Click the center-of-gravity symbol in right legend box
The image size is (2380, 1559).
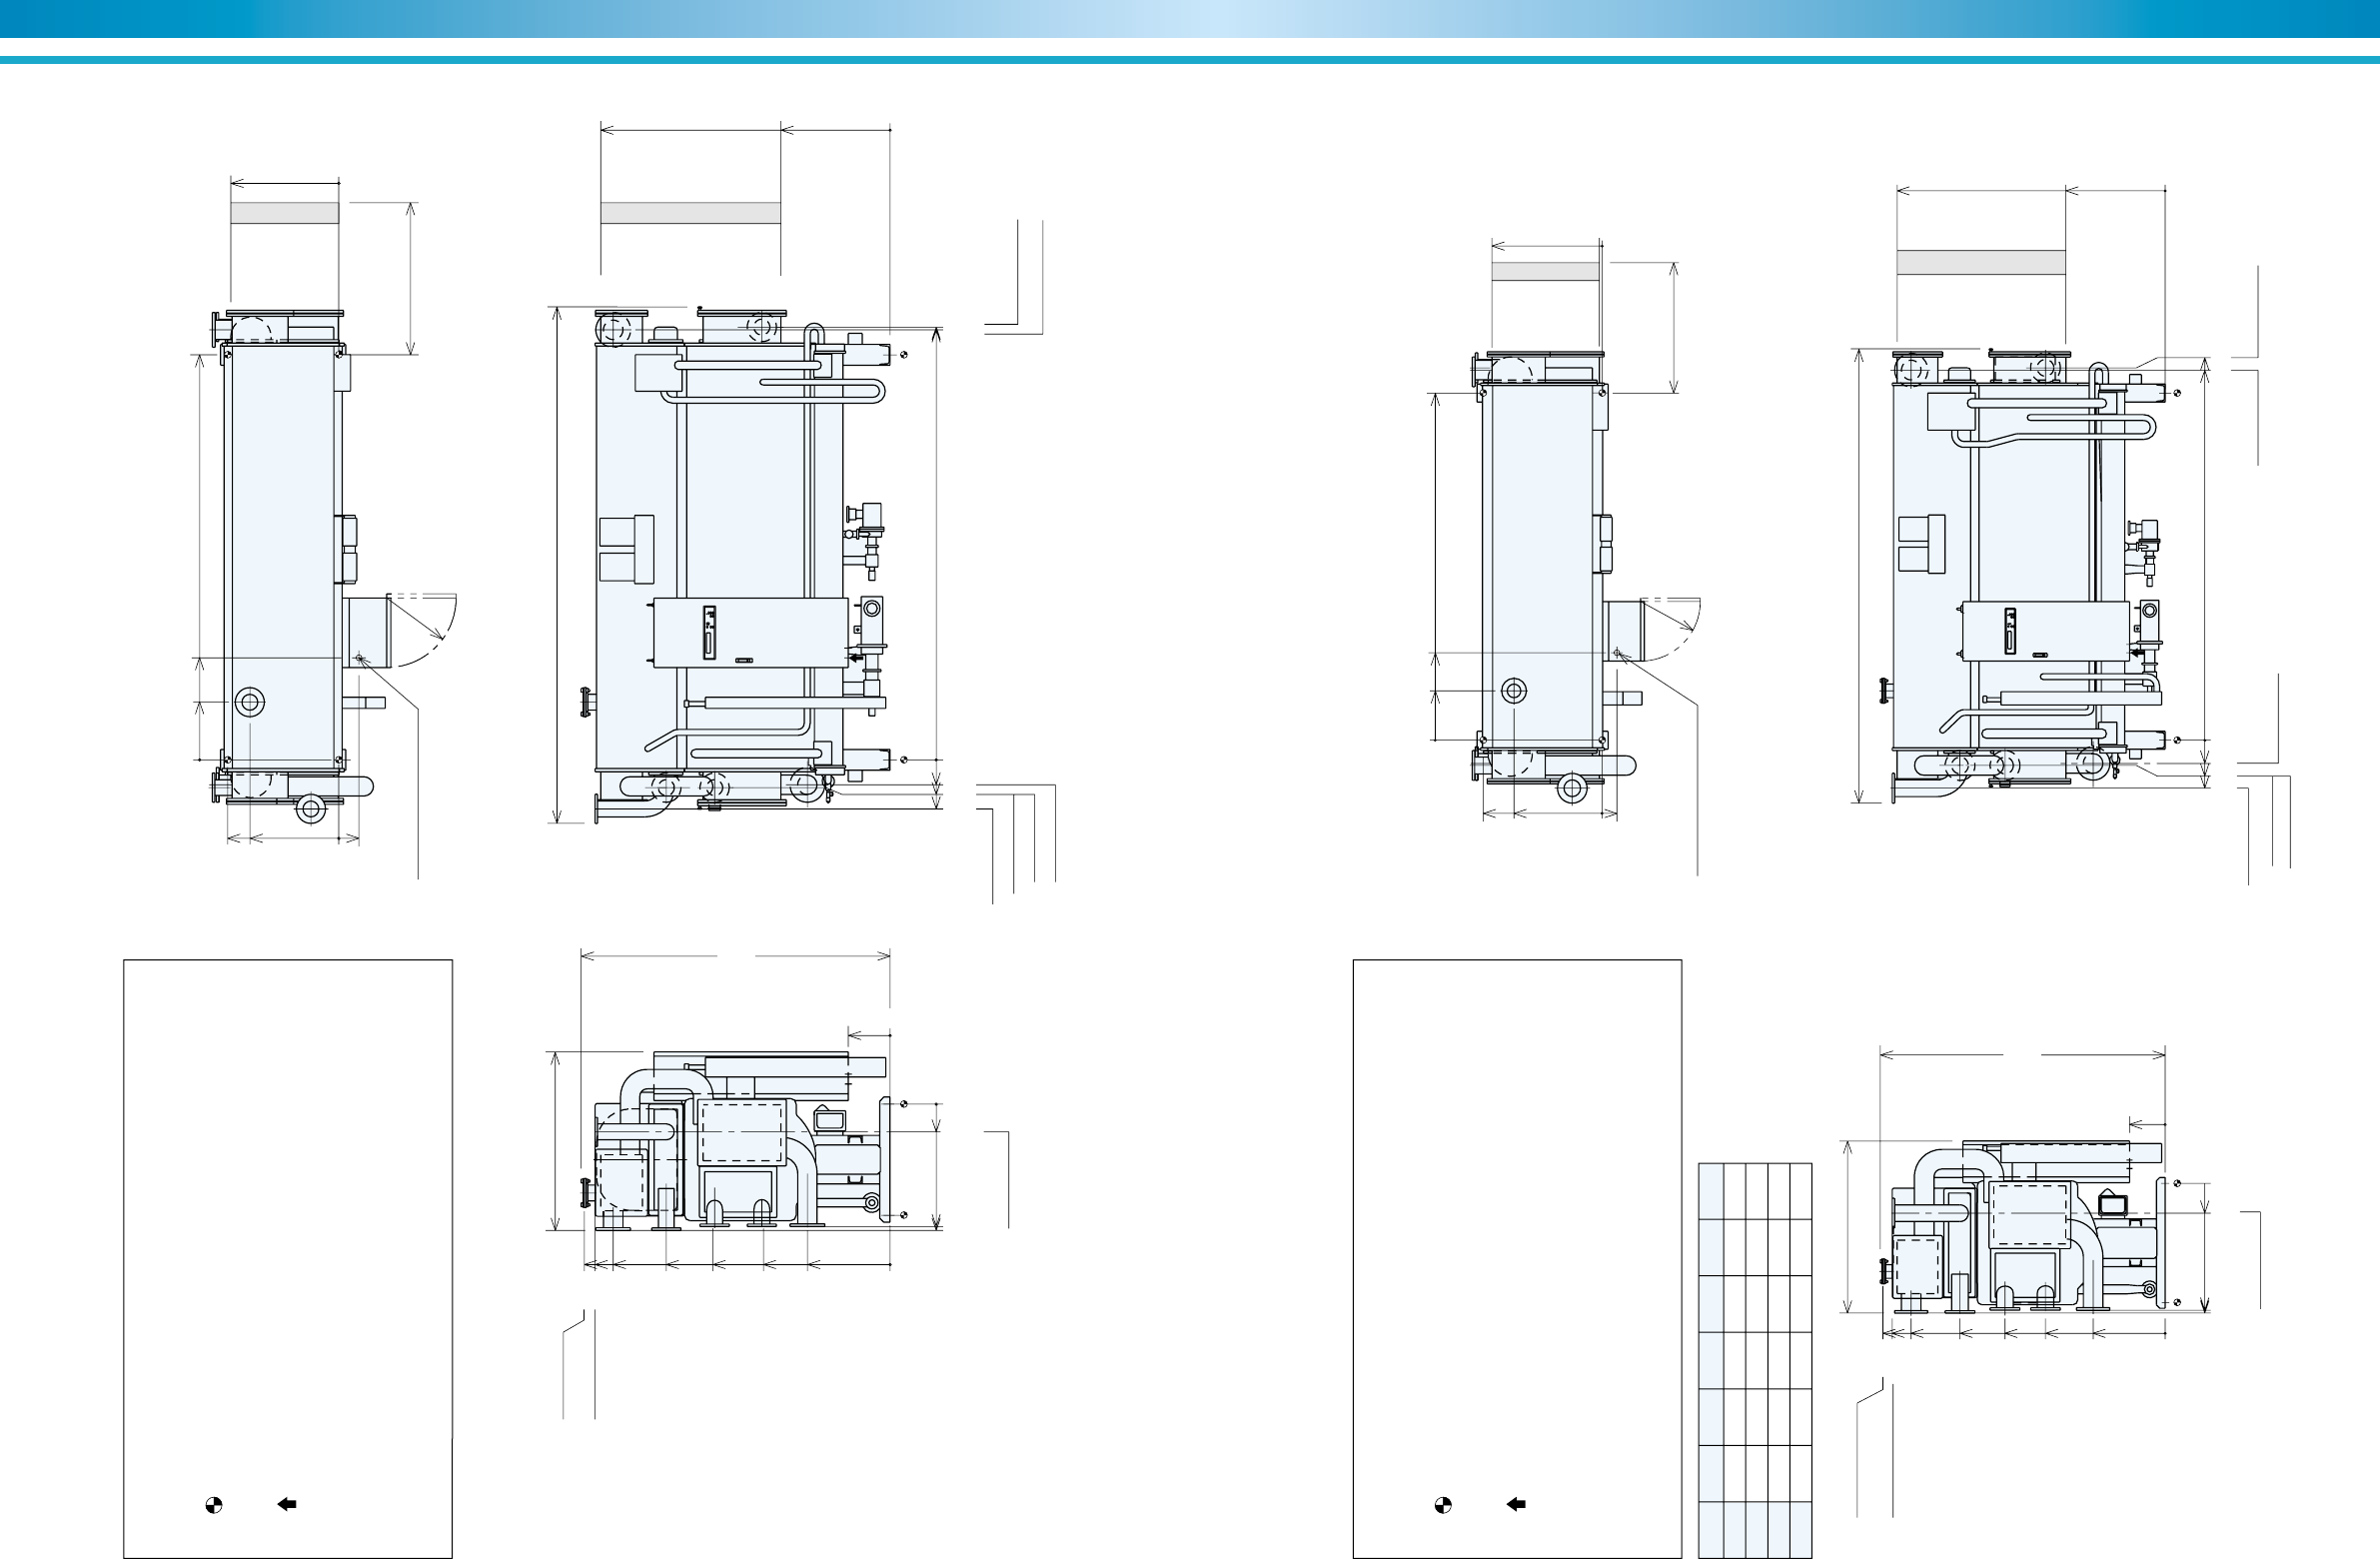(1443, 1504)
